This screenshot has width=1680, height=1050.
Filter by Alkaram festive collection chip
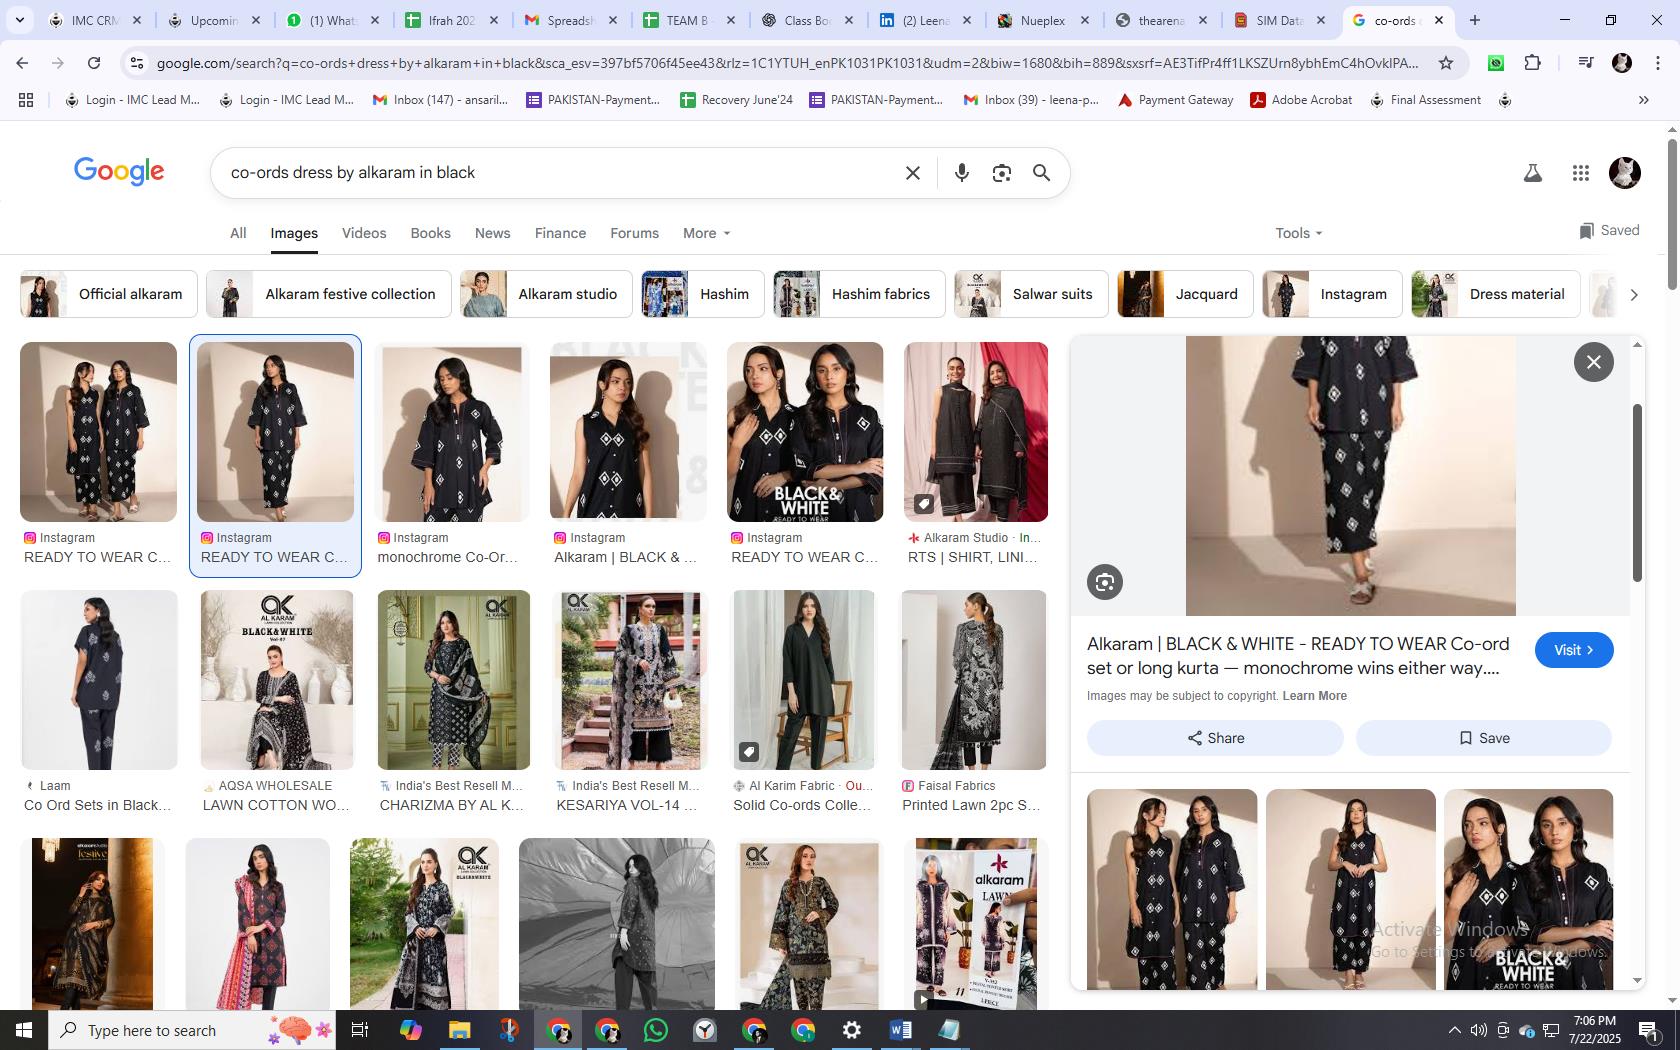pyautogui.click(x=329, y=294)
